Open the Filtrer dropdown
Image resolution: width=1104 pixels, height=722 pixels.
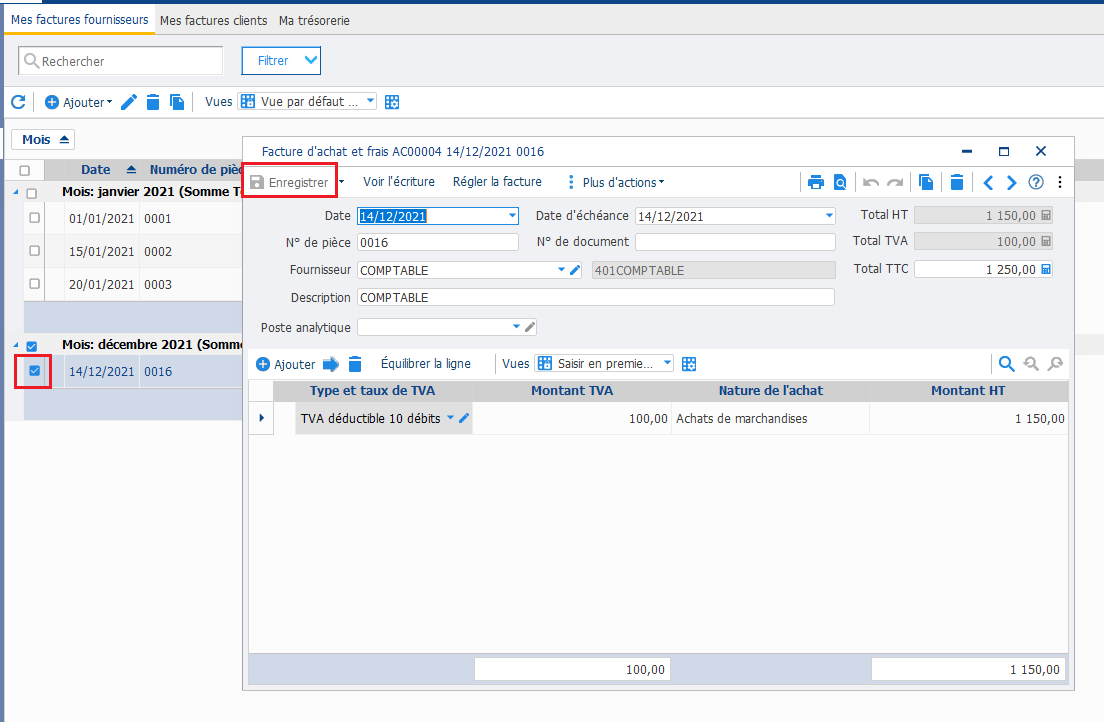(281, 61)
